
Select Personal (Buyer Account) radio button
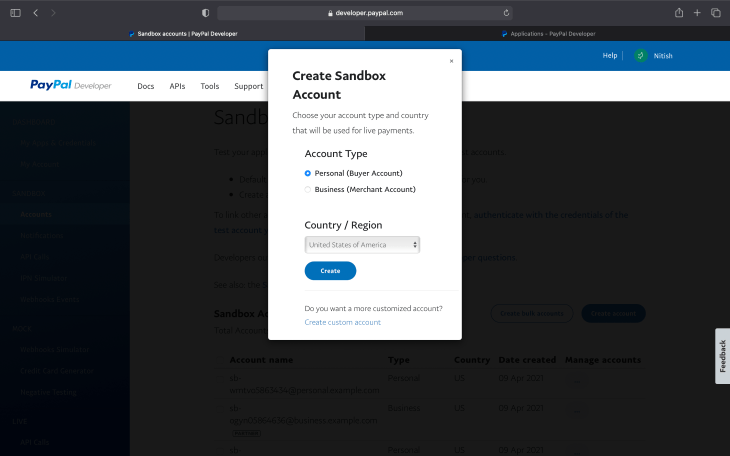[307, 173]
